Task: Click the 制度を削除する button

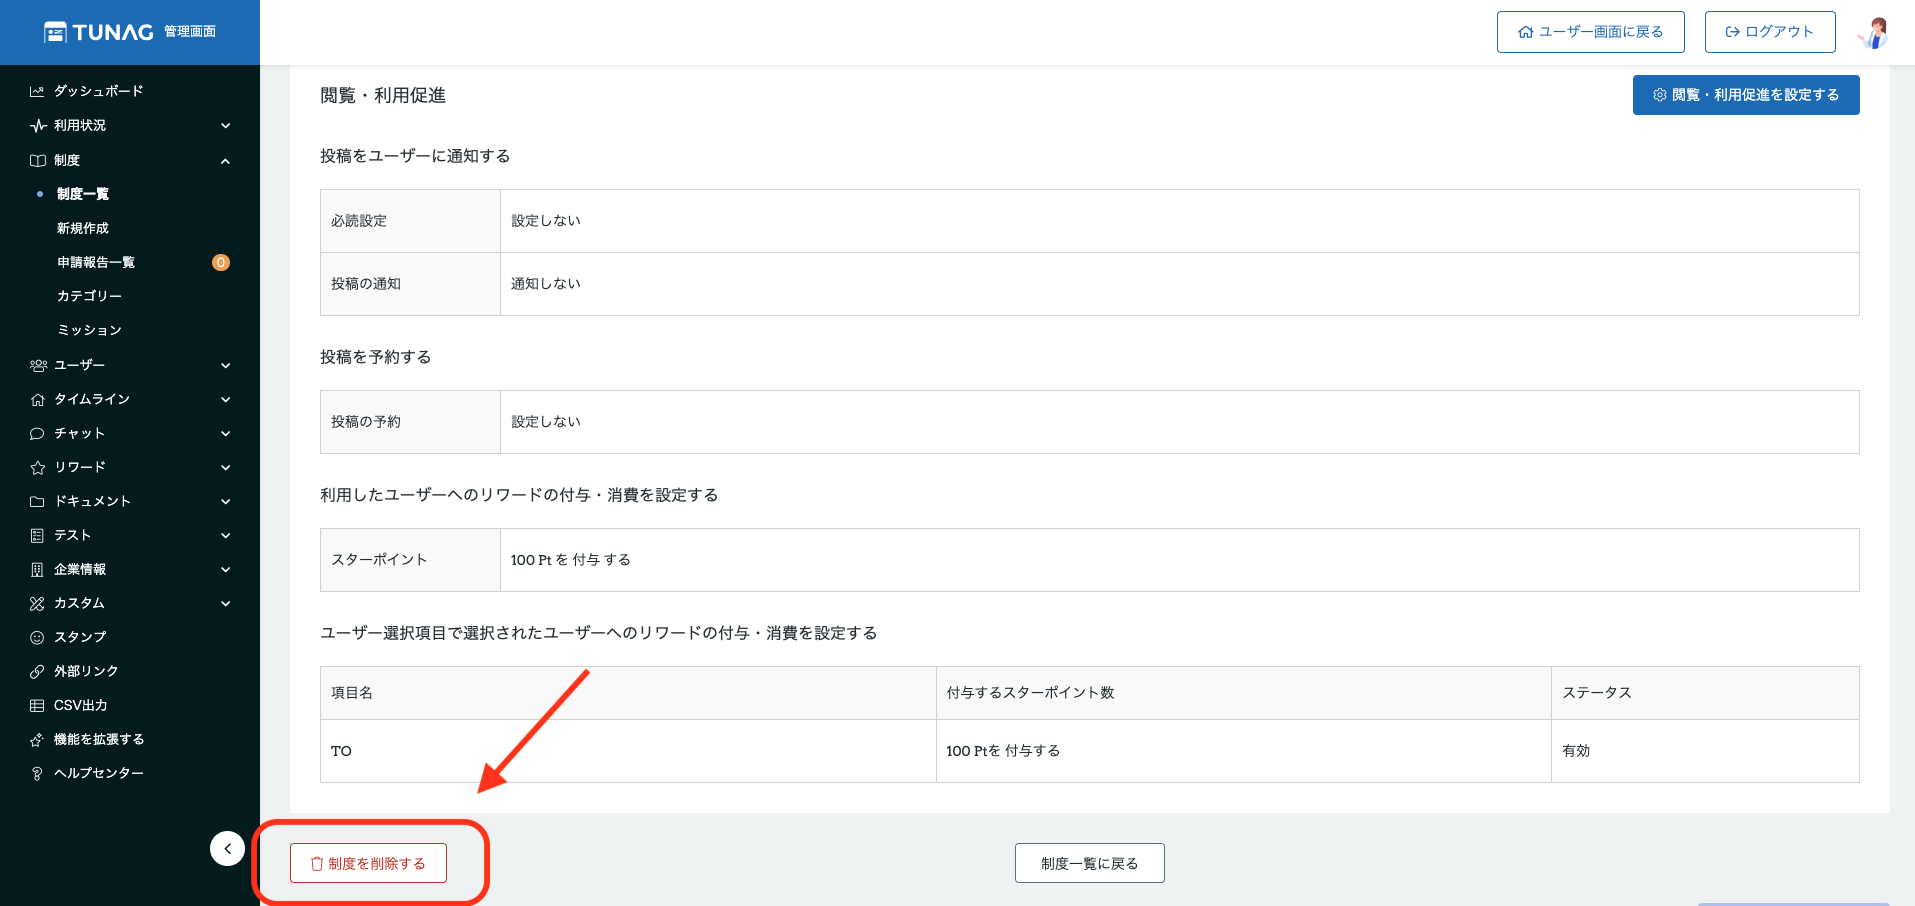Action: 368,863
